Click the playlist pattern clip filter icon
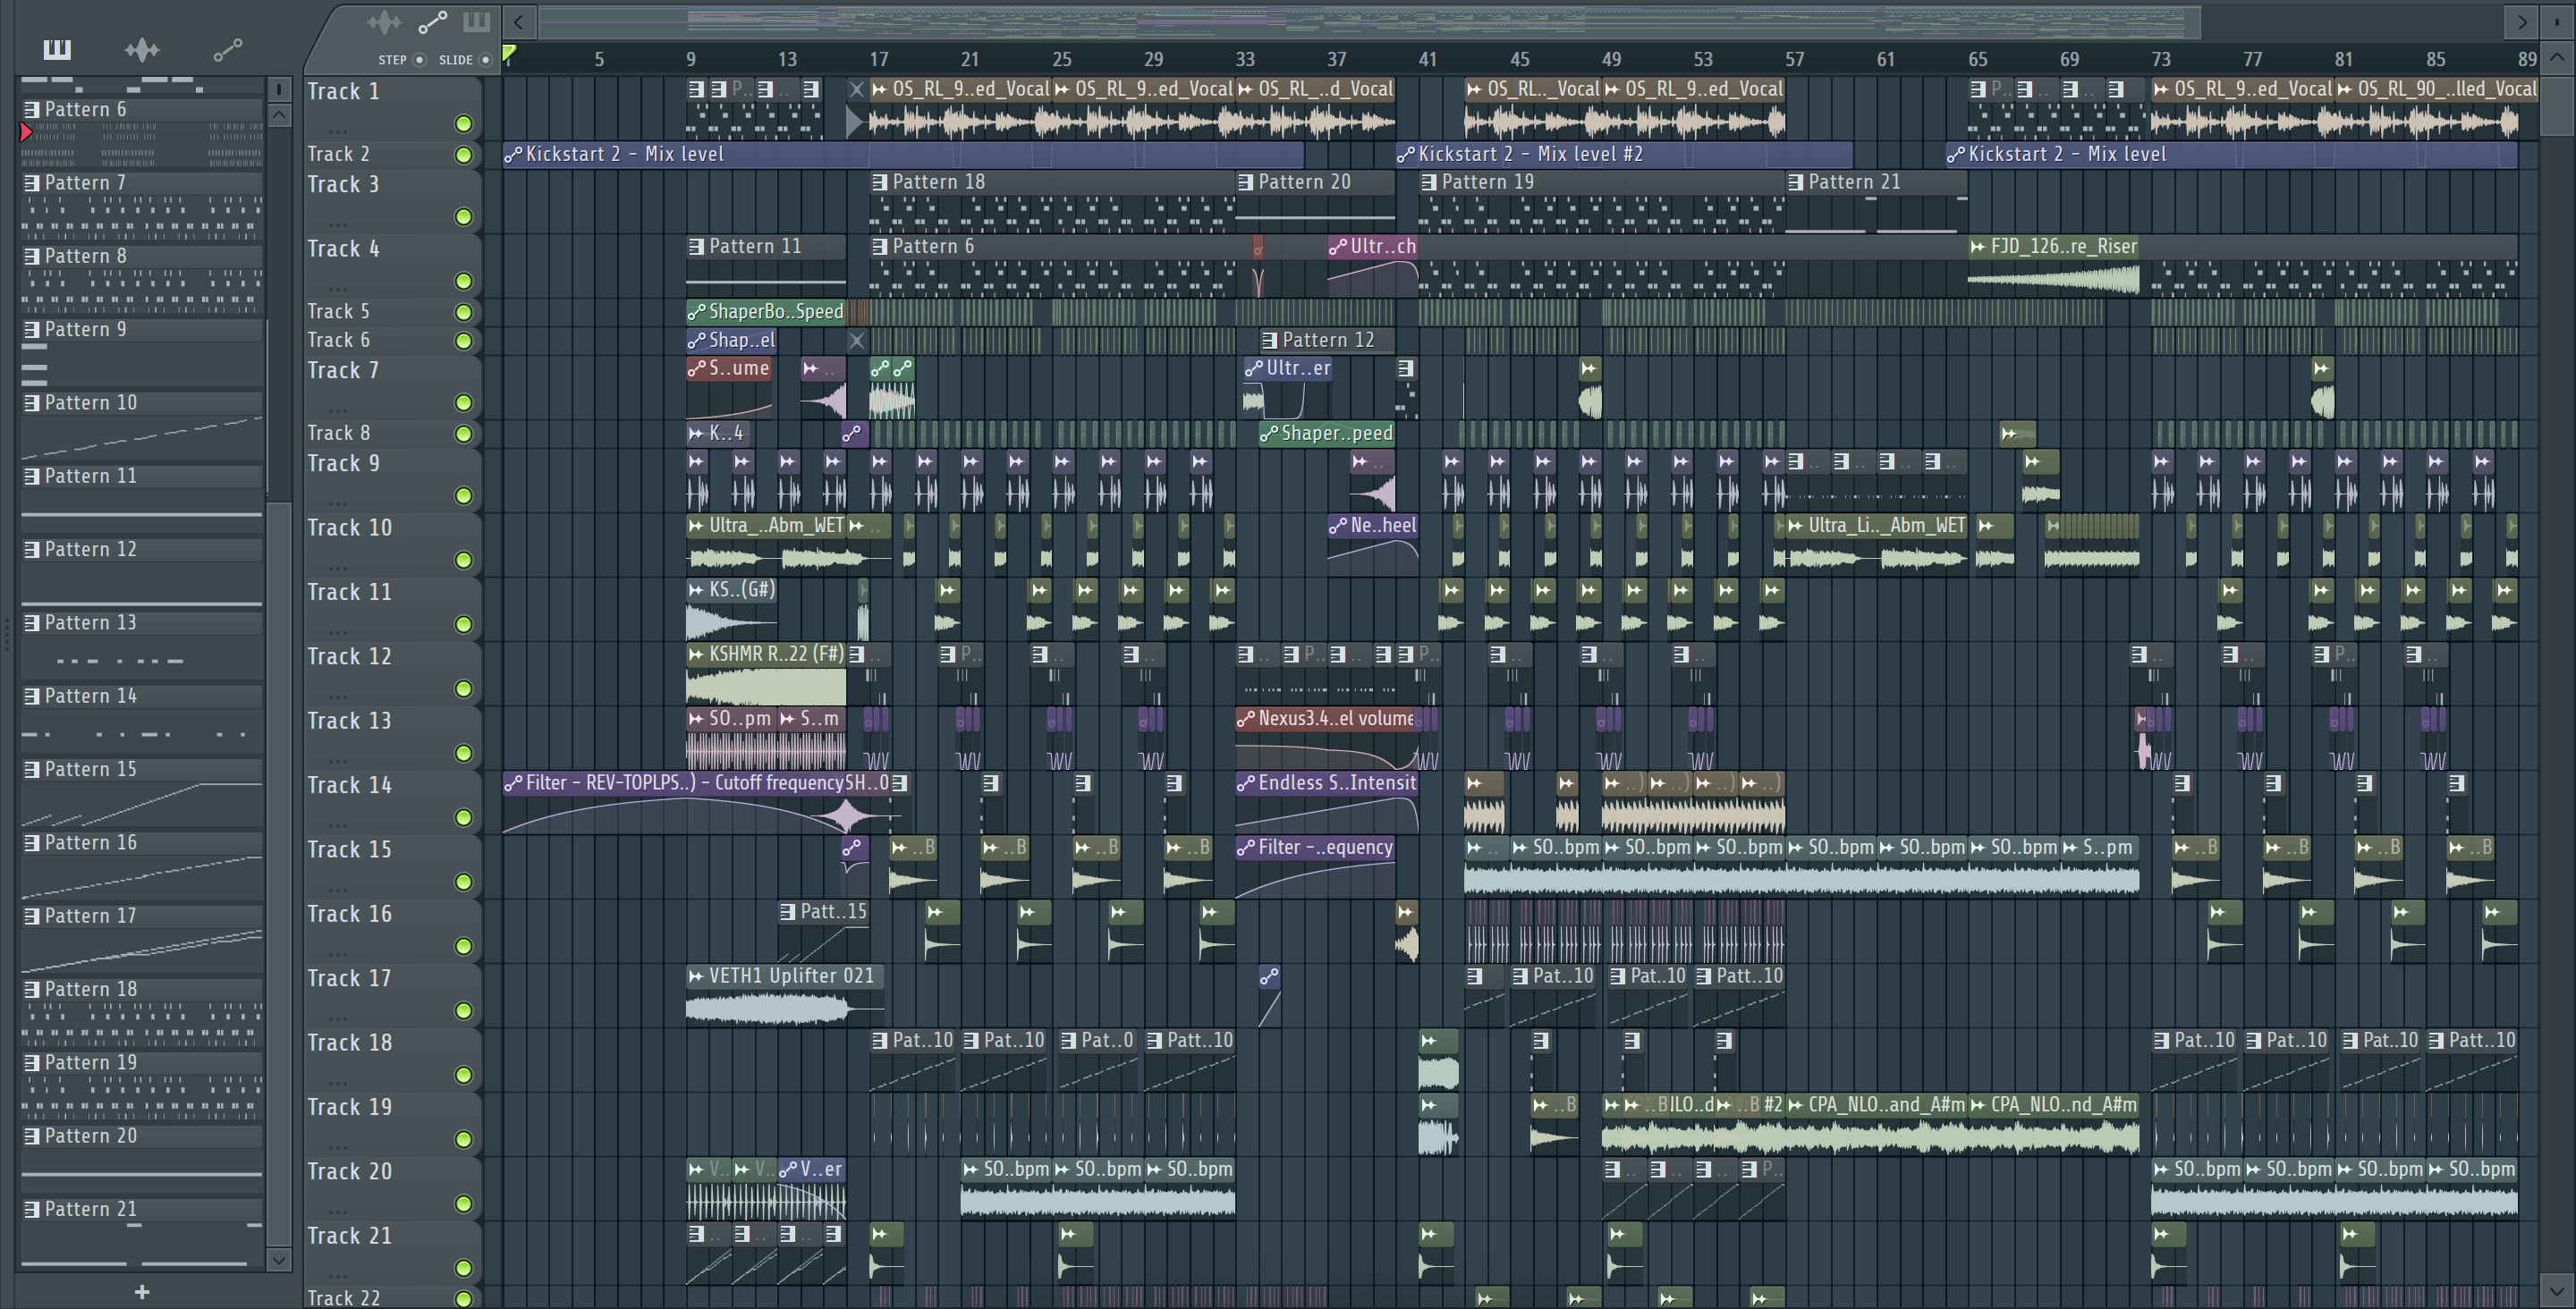This screenshot has width=2576, height=1309. (476, 22)
